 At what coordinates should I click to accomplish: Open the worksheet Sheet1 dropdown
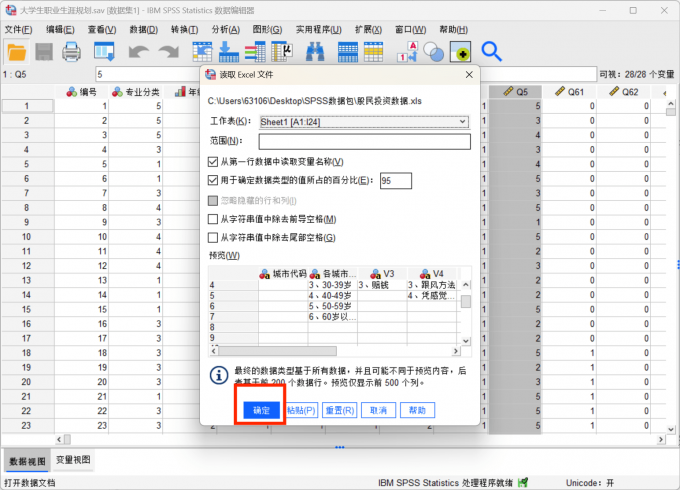click(x=364, y=122)
